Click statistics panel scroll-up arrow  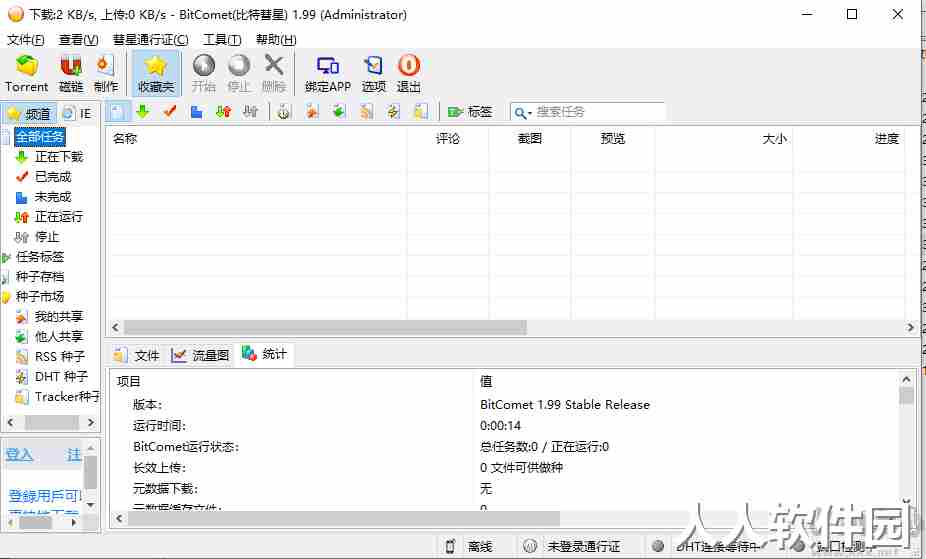coord(907,380)
